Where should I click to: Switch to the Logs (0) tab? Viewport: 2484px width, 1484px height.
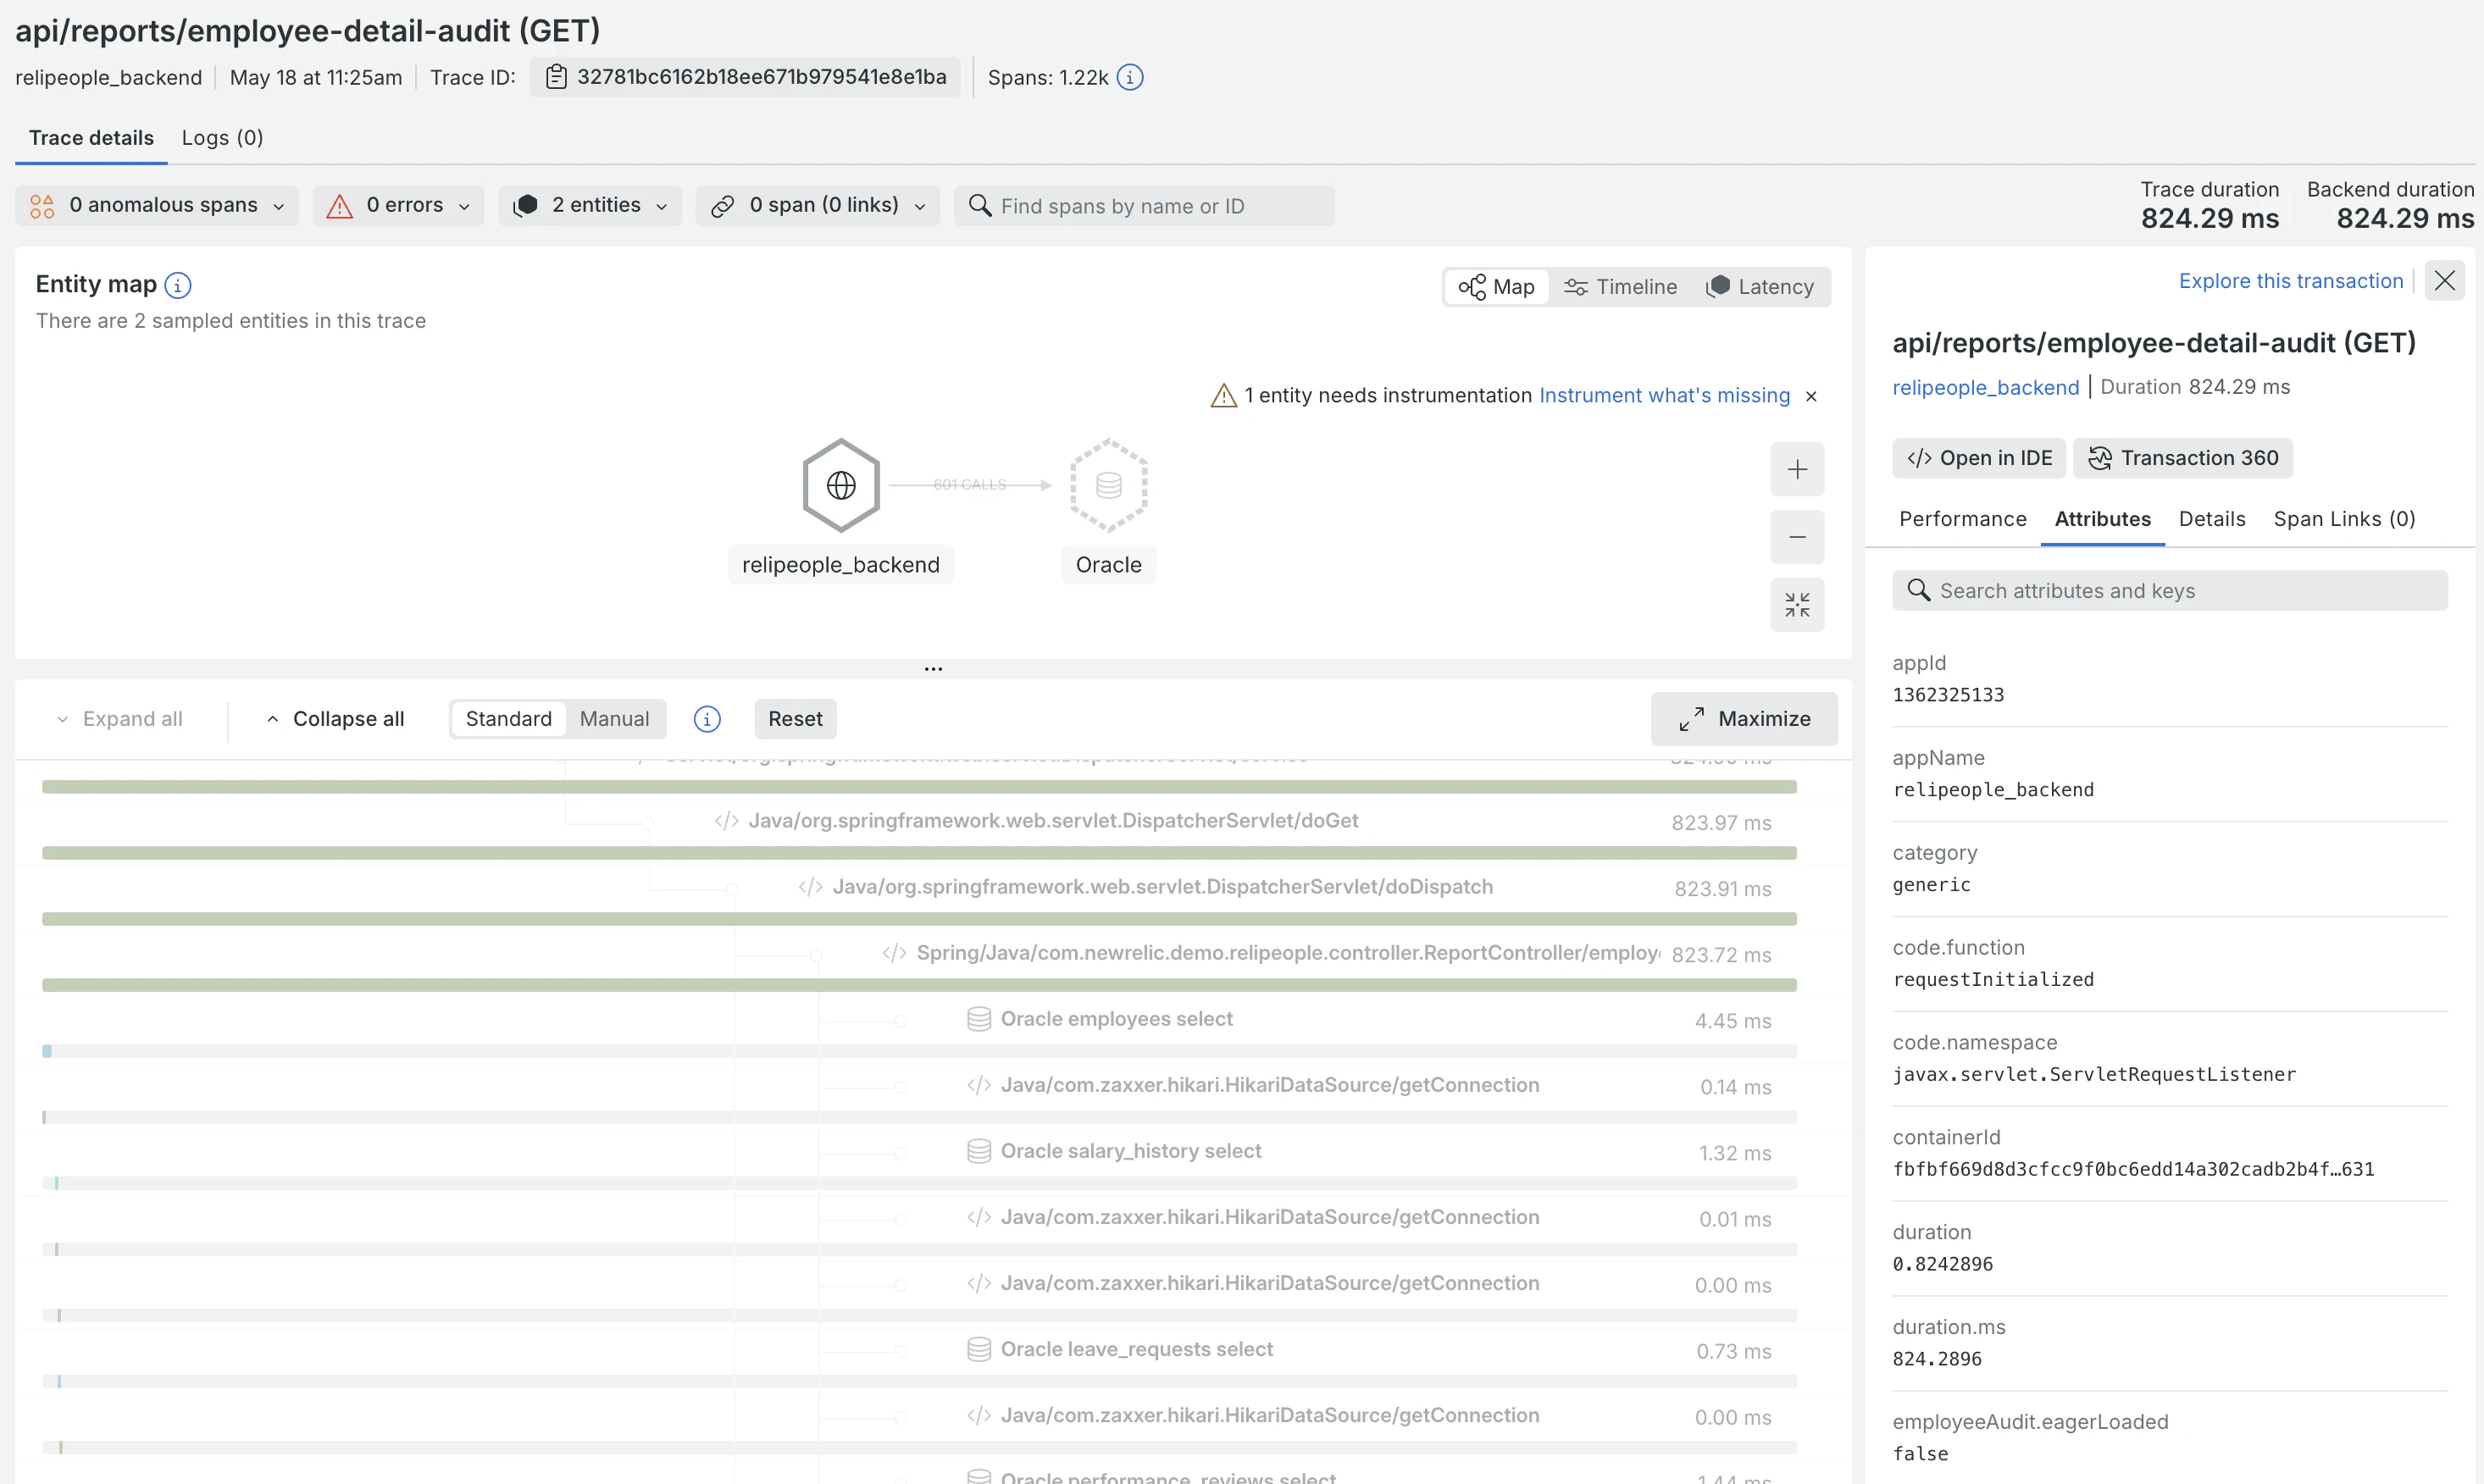(222, 138)
